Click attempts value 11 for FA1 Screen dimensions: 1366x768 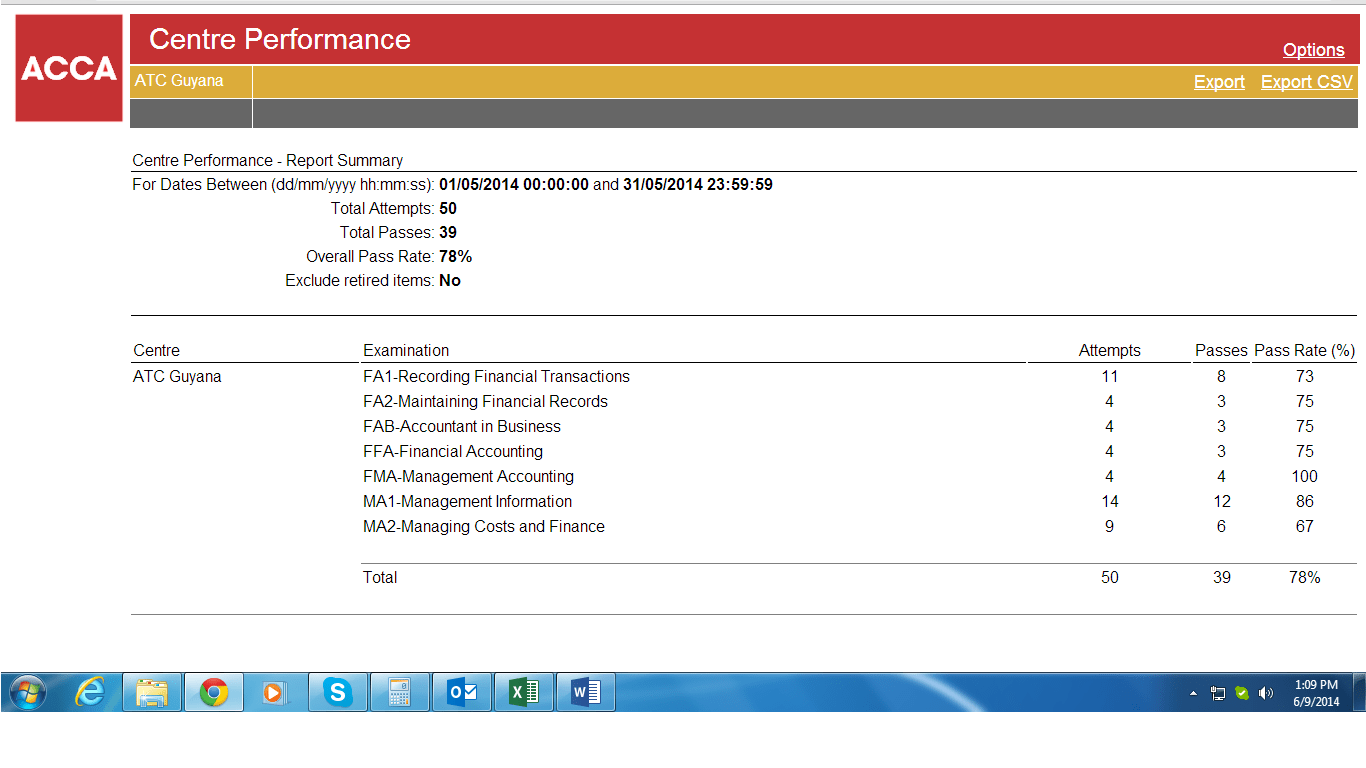[x=1110, y=377]
